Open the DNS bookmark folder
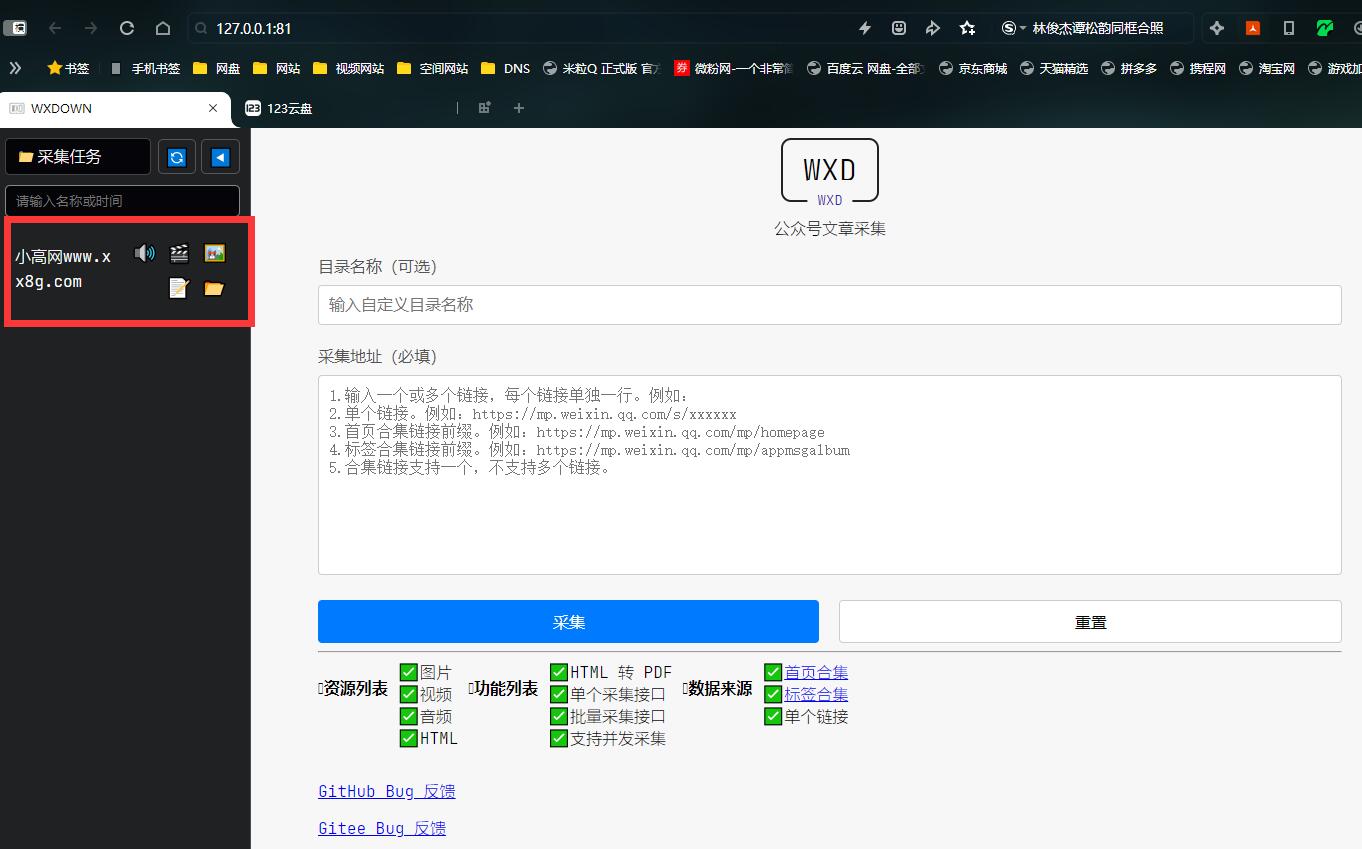The image size is (1362, 849). coord(506,68)
